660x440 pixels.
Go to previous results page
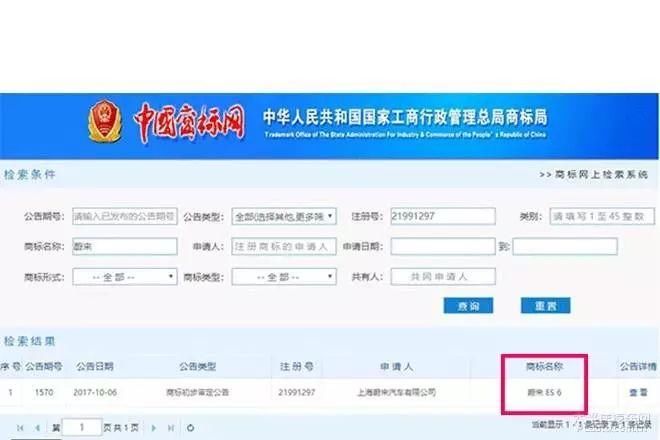(37, 428)
